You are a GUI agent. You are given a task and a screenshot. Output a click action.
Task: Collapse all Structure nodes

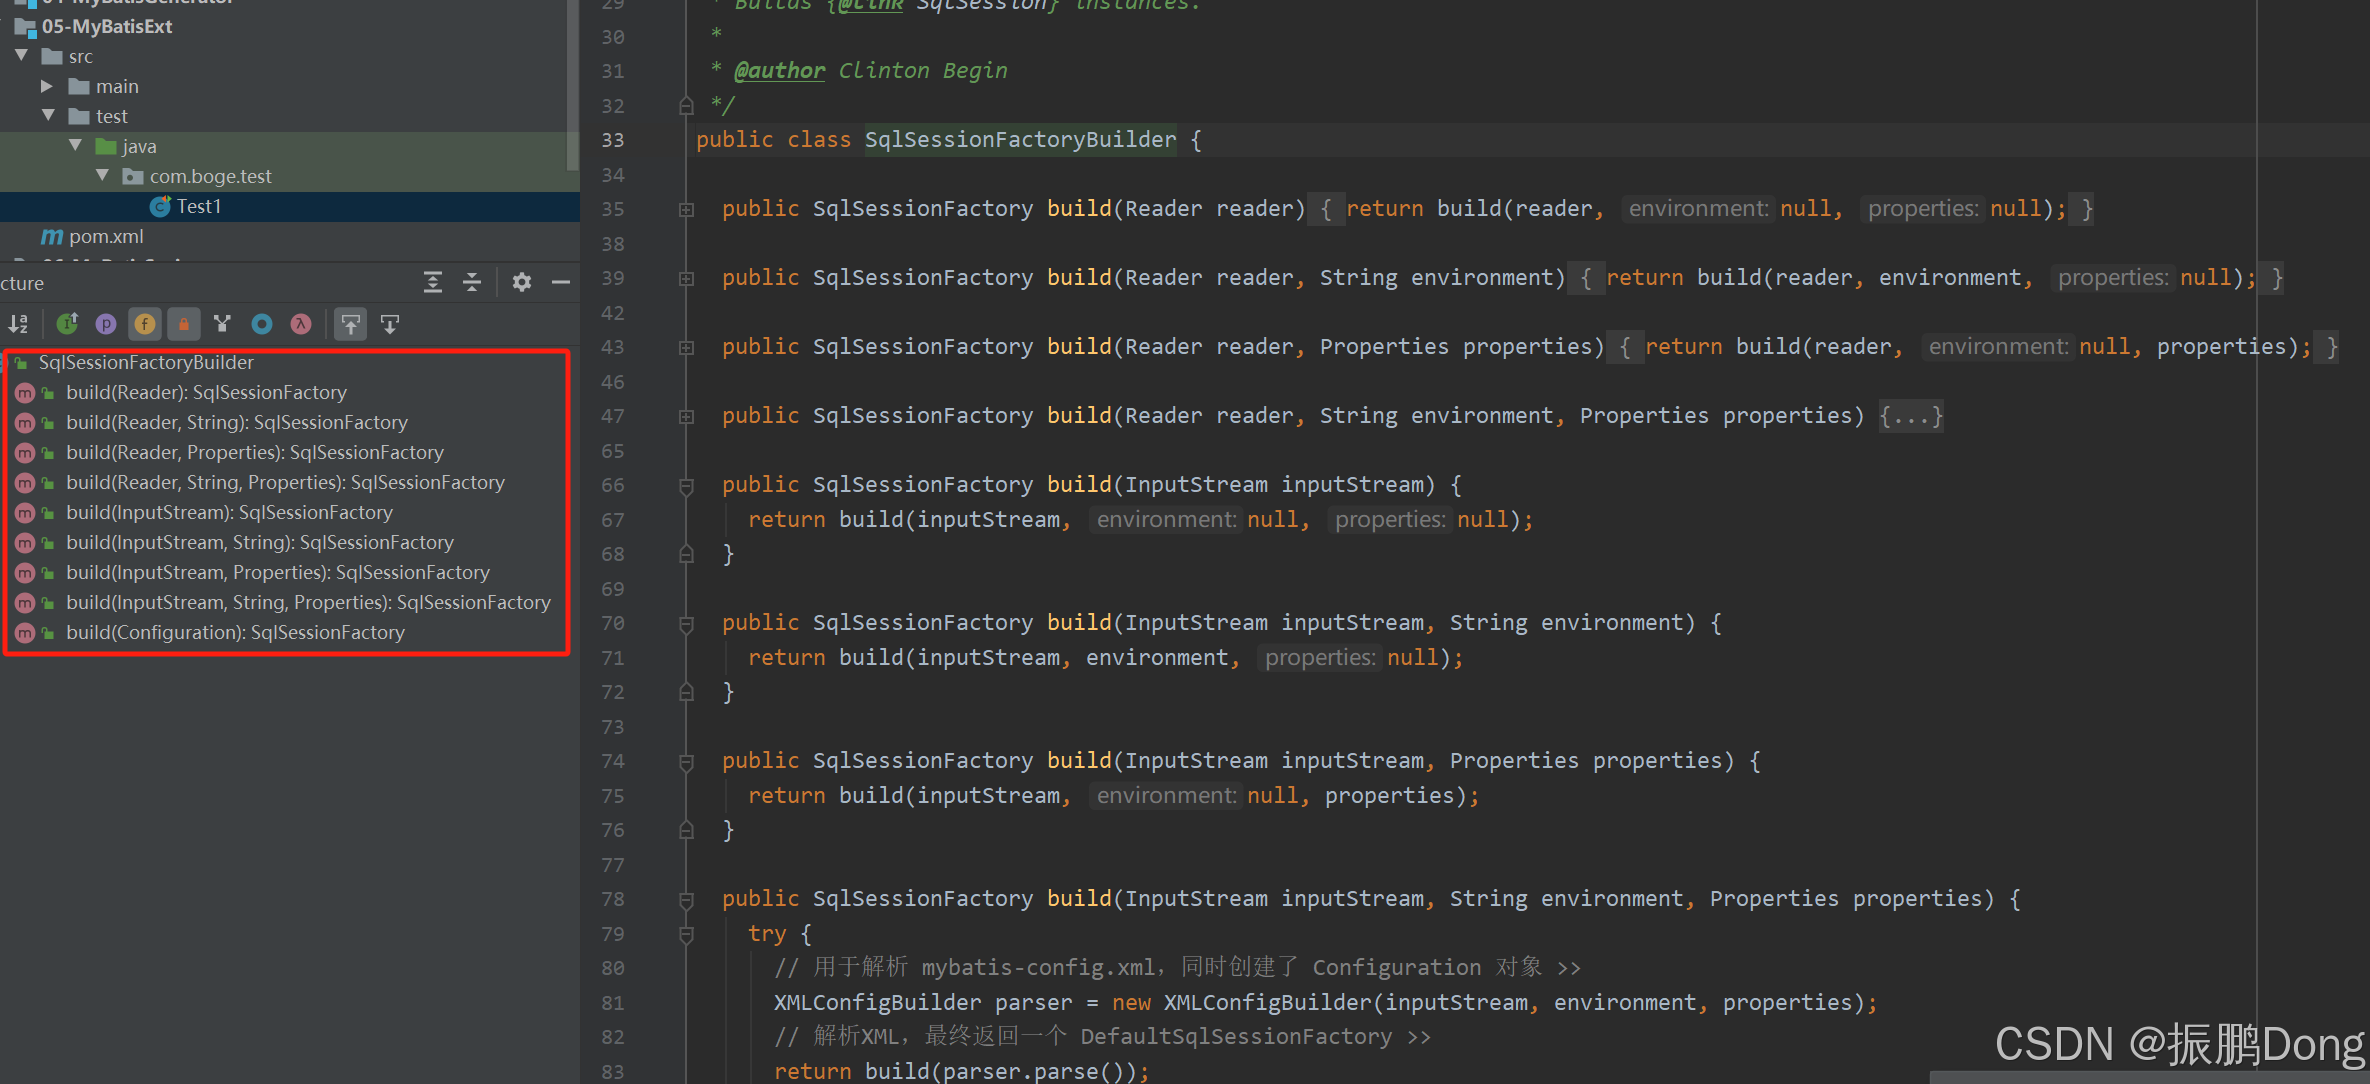[472, 282]
